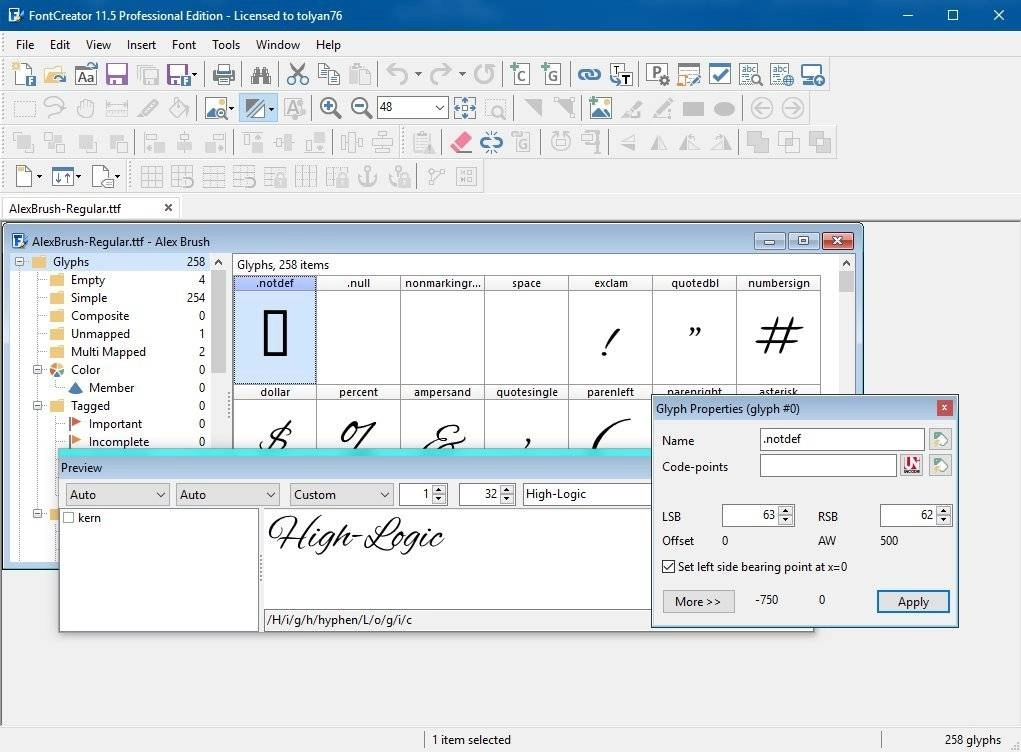Image resolution: width=1021 pixels, height=752 pixels.
Task: Open the Edit menu
Action: point(60,45)
